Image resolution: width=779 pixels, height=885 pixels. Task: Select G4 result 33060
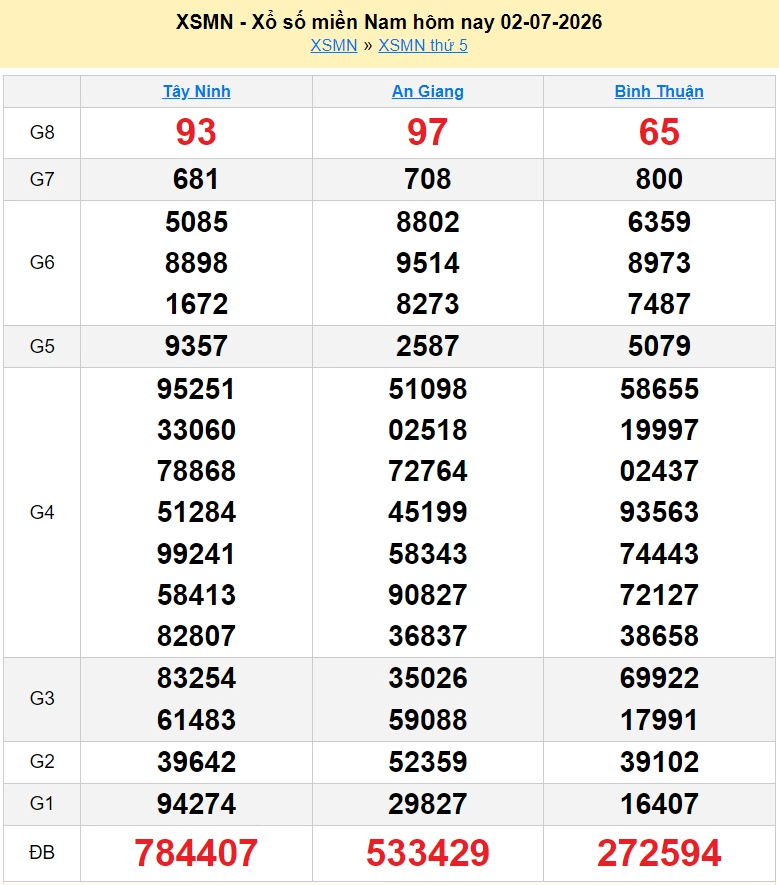[x=196, y=430]
